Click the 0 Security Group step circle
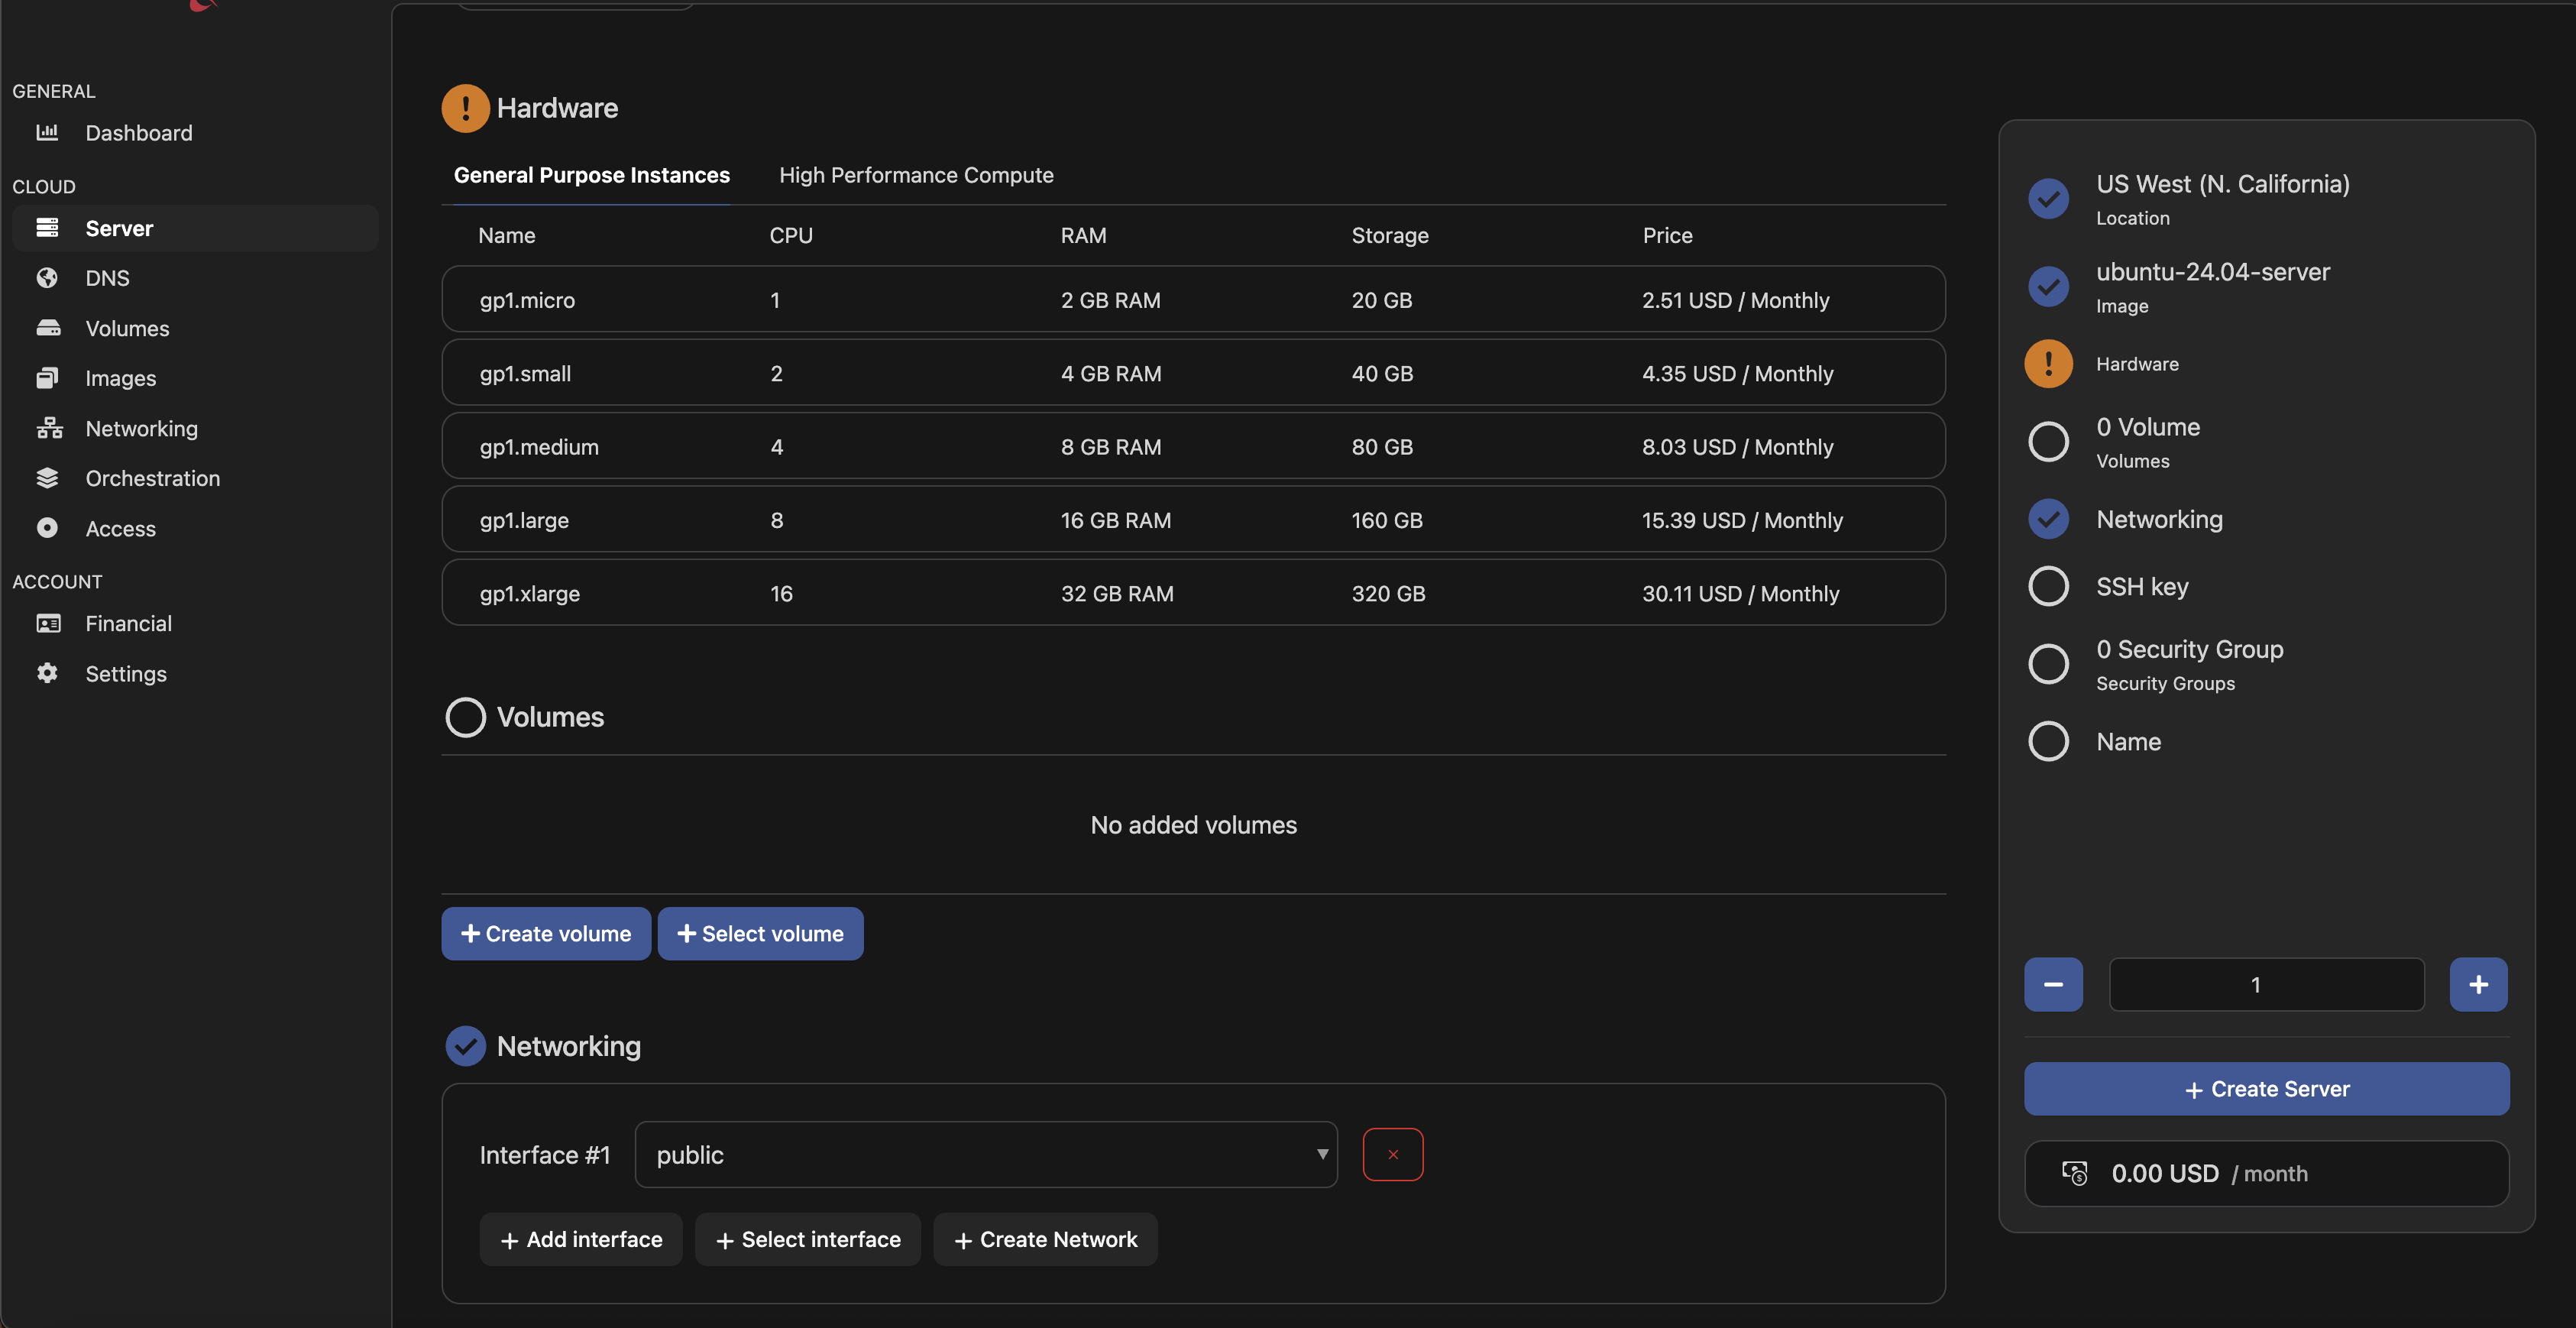This screenshot has height=1328, width=2576. click(2048, 663)
